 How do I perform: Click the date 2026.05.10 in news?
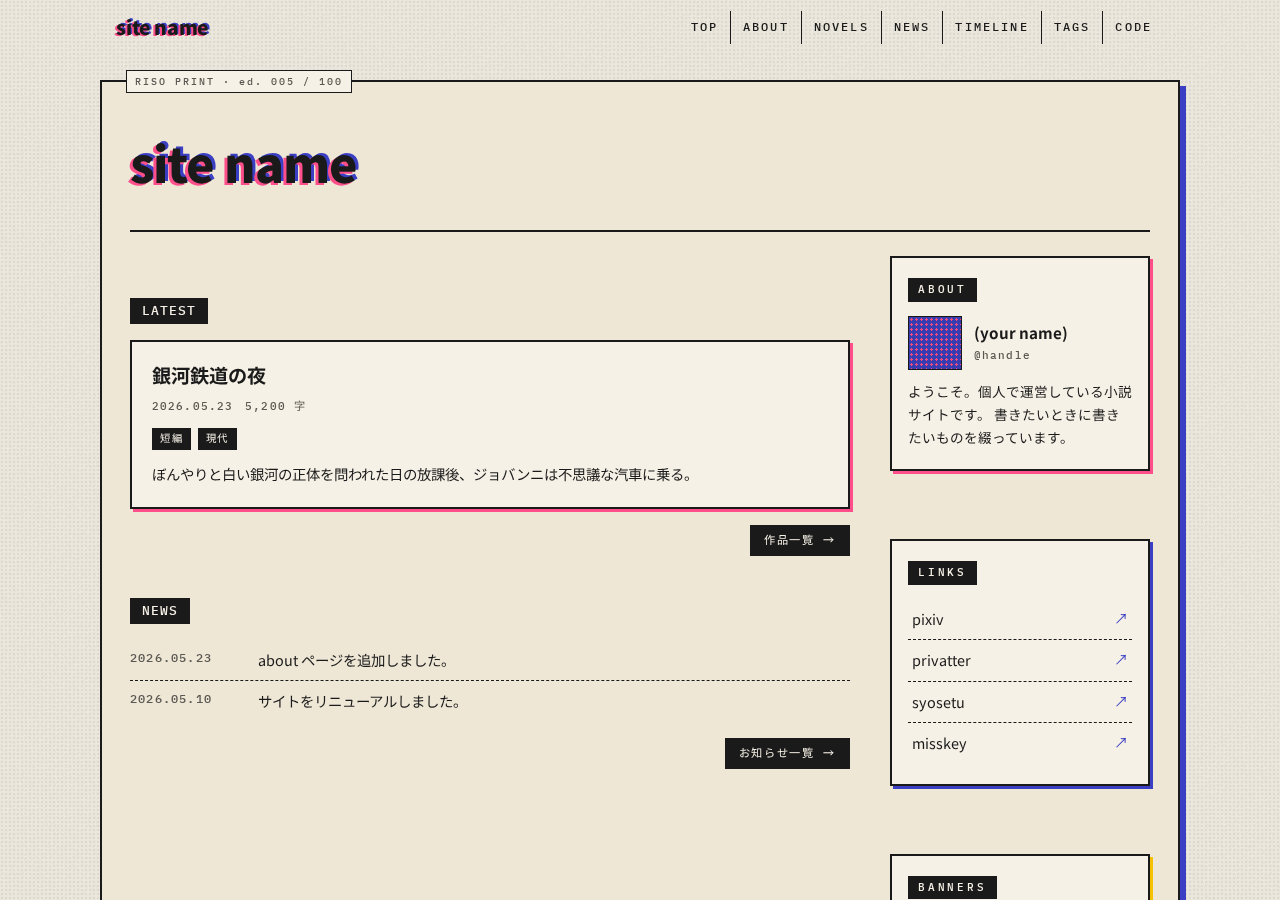[x=171, y=700]
